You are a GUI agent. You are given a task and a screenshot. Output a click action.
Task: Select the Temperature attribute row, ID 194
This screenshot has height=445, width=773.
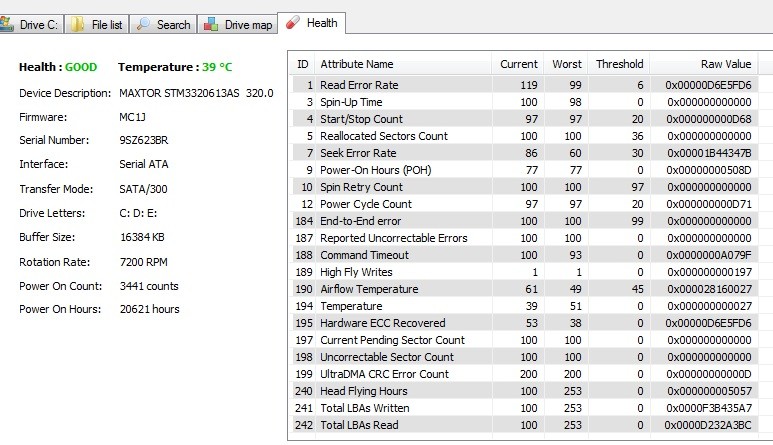(525, 306)
